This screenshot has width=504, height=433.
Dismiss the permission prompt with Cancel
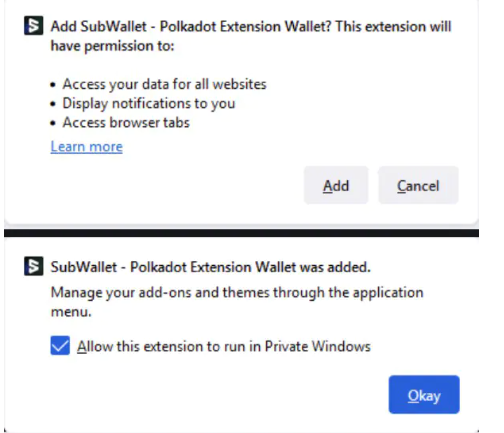click(x=418, y=185)
